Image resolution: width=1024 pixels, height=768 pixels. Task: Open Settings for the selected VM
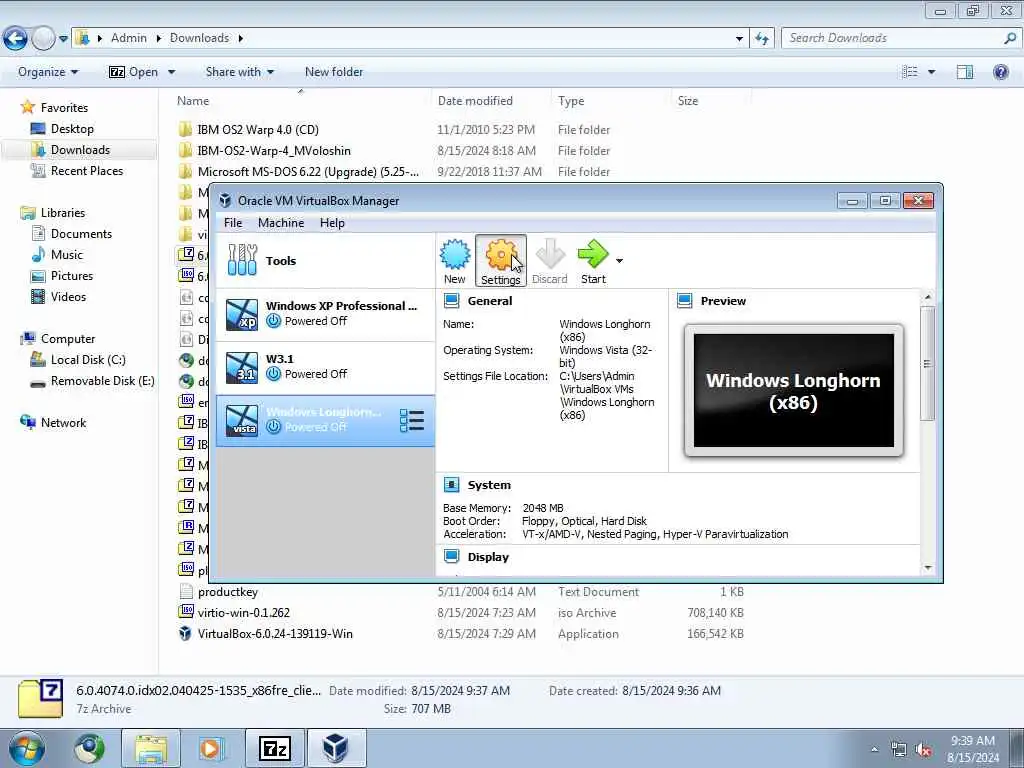(x=501, y=261)
